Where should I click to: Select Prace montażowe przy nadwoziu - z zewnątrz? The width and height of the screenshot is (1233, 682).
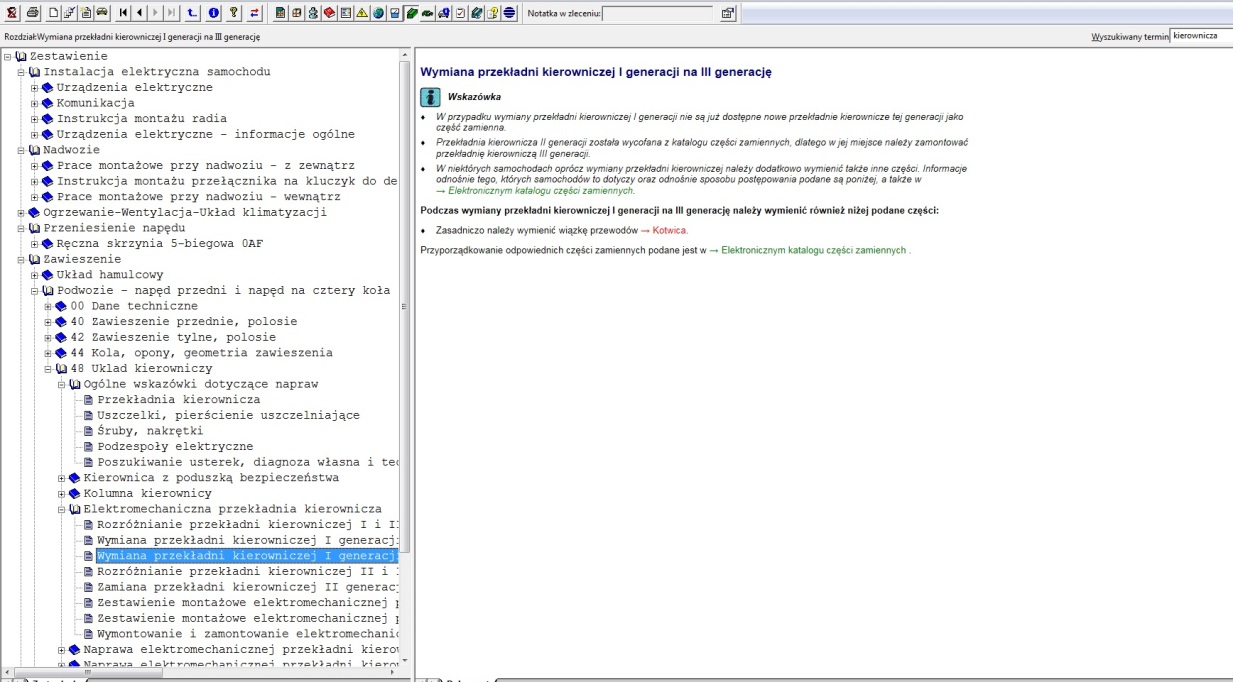[x=205, y=165]
